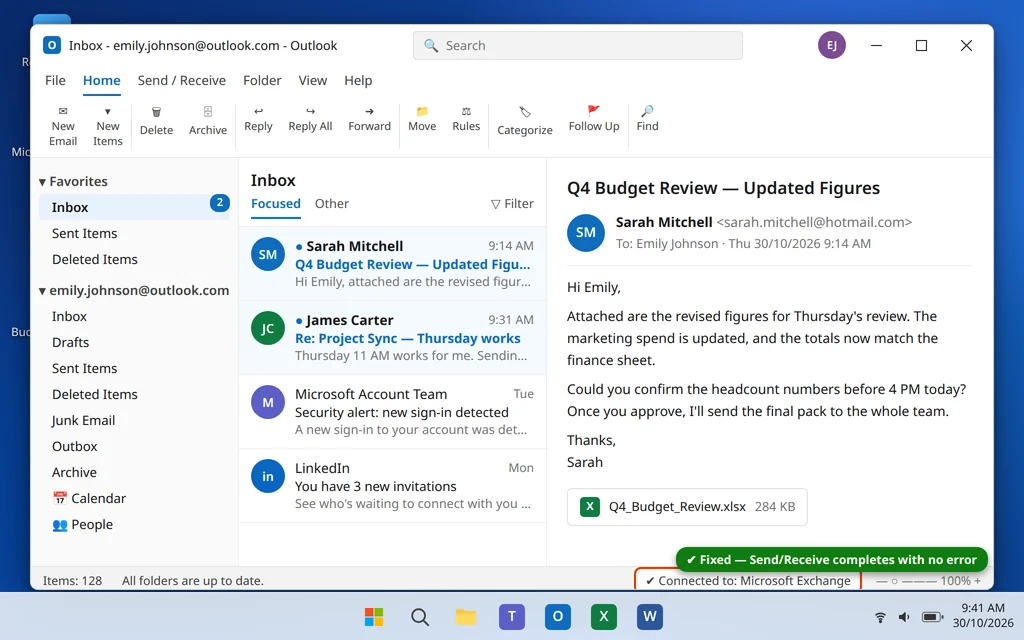Screen dimensions: 1024x640
Task: Zoom in using the plus sign
Action: 978,581
